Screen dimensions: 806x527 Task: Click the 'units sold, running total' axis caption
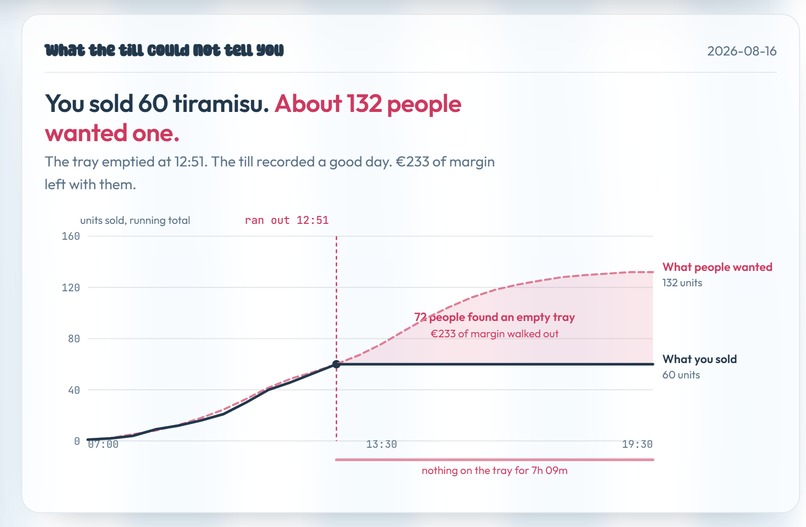point(135,221)
